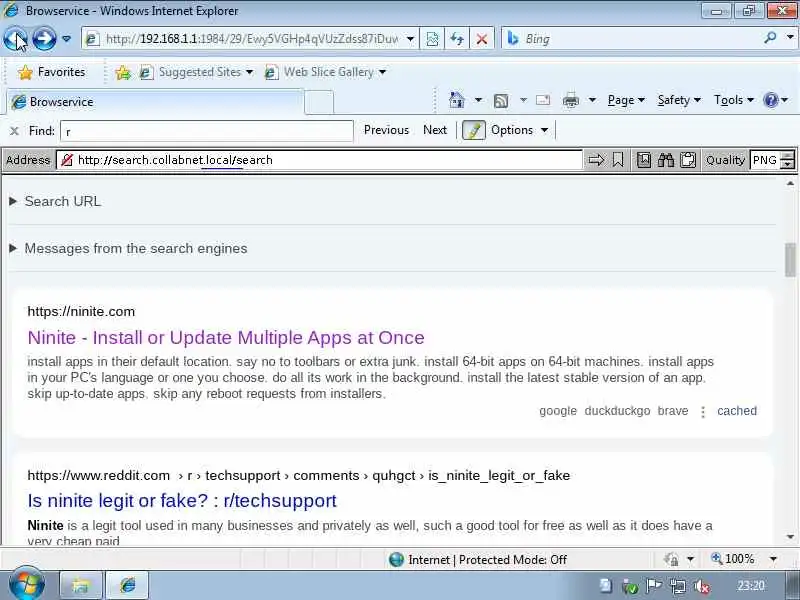Click the clipboard icon in Browservice bar
The height and width of the screenshot is (600, 800).
(688, 160)
